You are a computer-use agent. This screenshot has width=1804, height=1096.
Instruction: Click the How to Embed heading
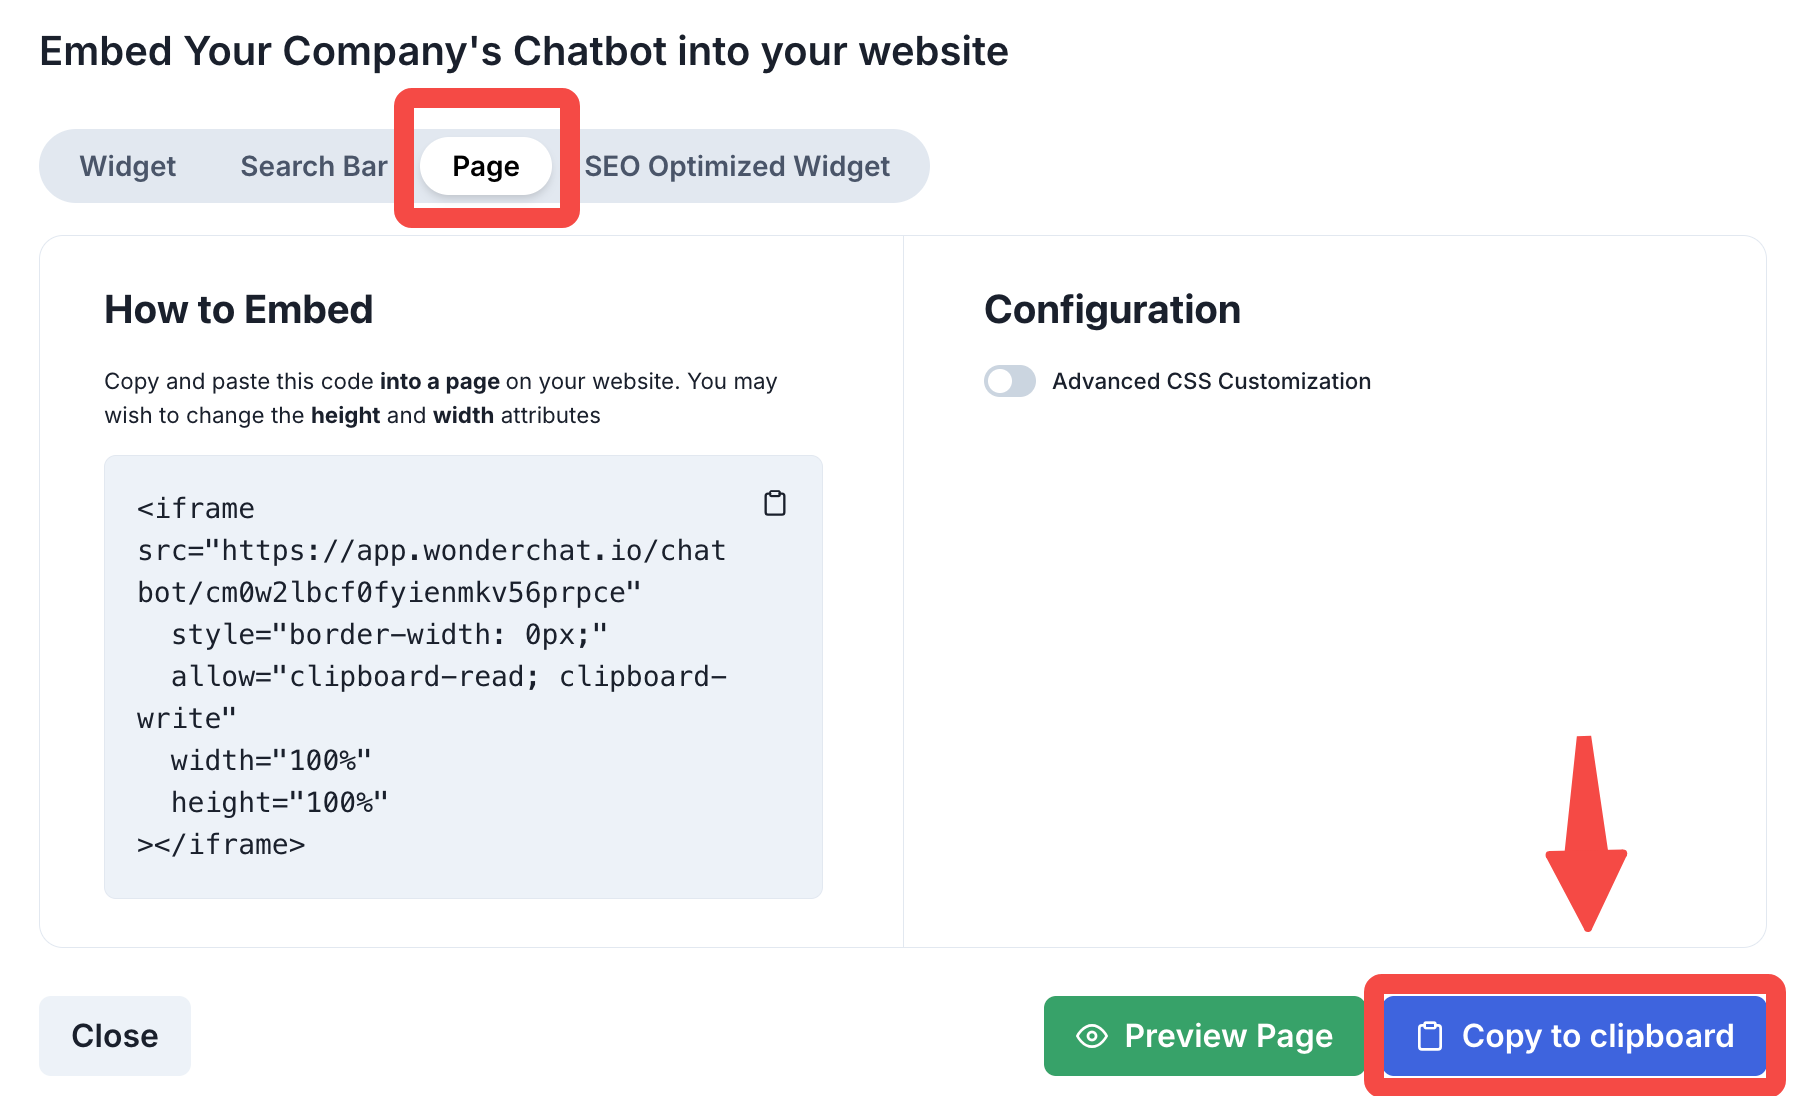tap(239, 310)
